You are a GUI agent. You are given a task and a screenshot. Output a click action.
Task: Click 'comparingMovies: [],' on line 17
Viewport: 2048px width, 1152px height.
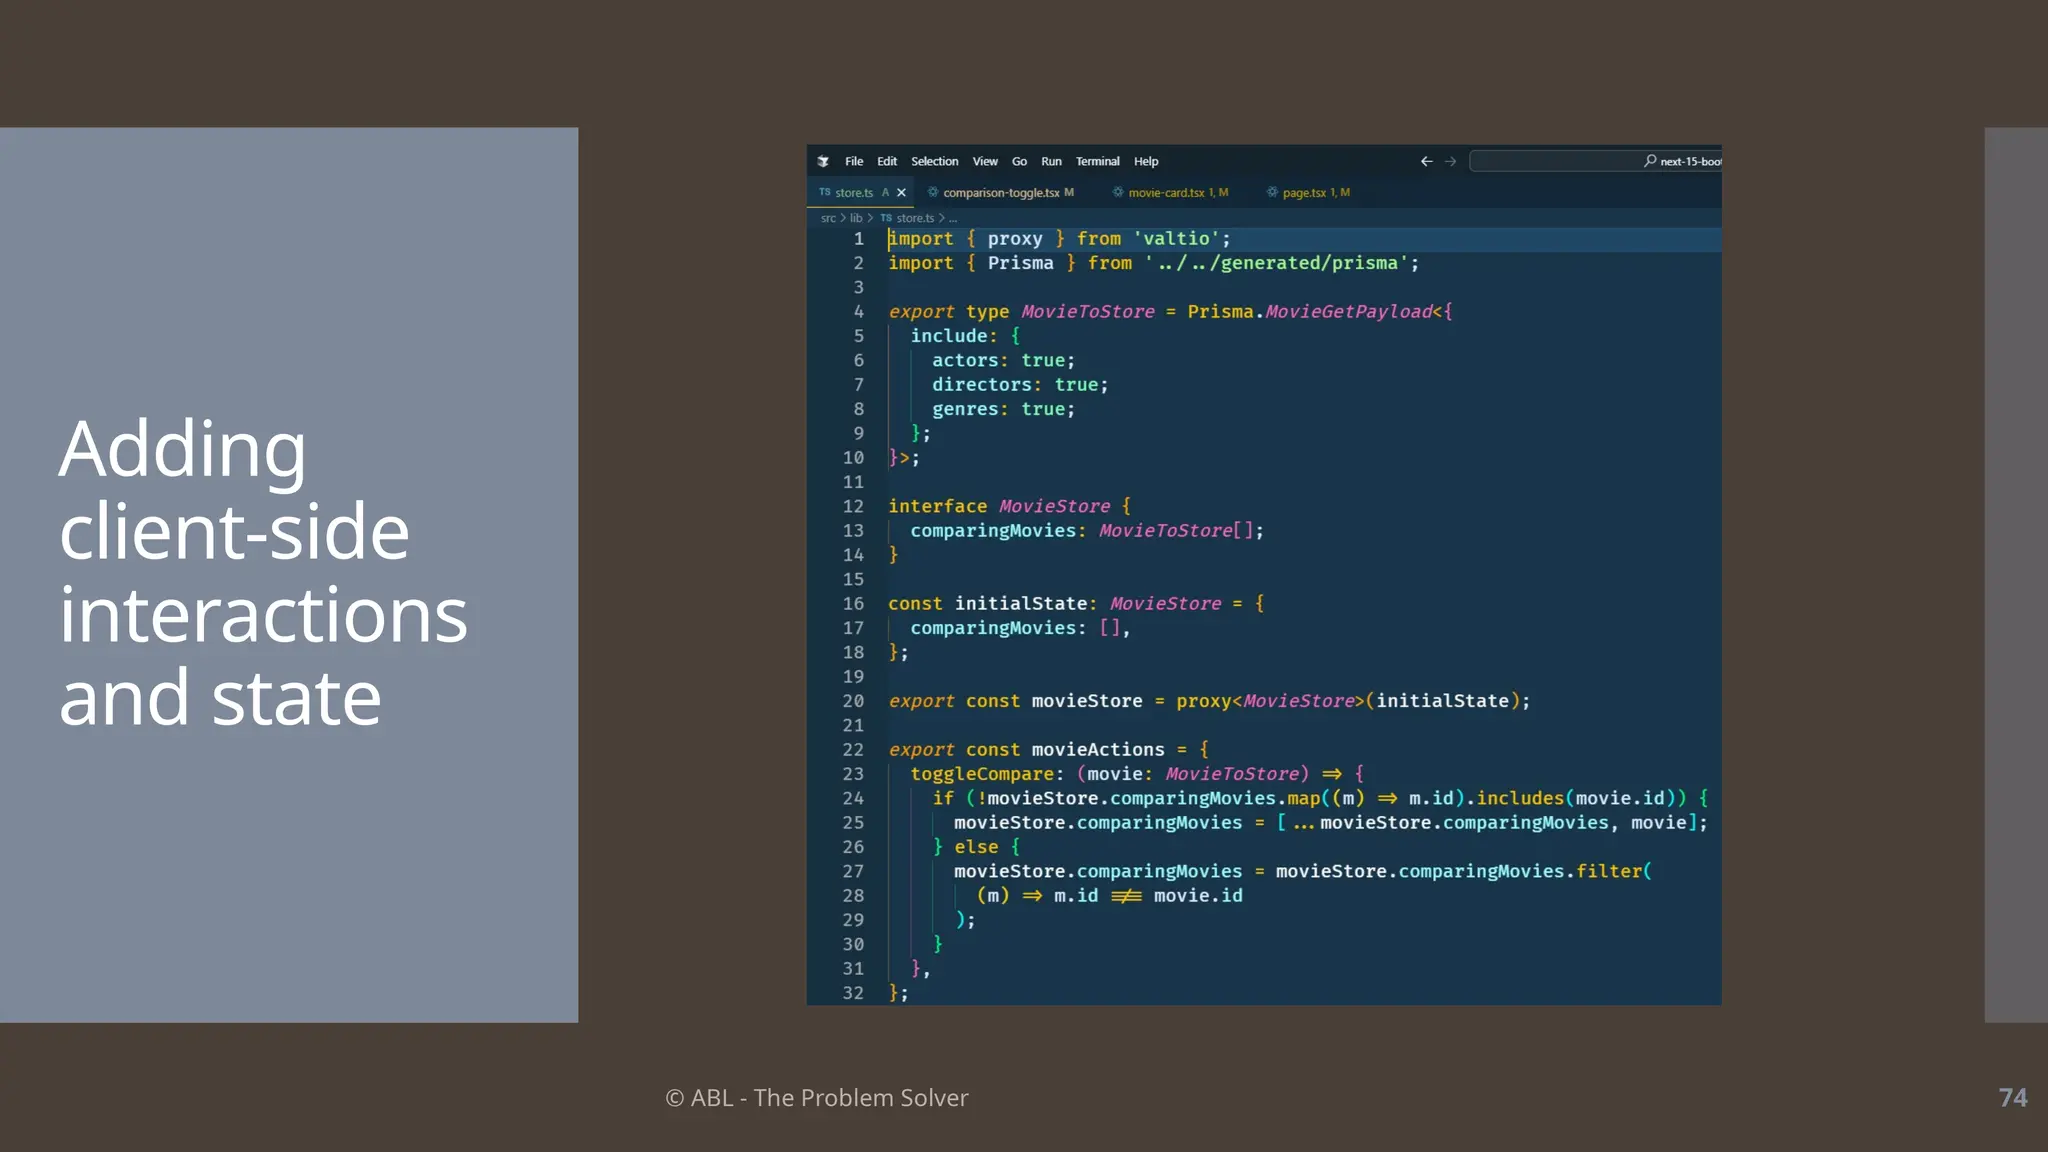[x=1020, y=628]
